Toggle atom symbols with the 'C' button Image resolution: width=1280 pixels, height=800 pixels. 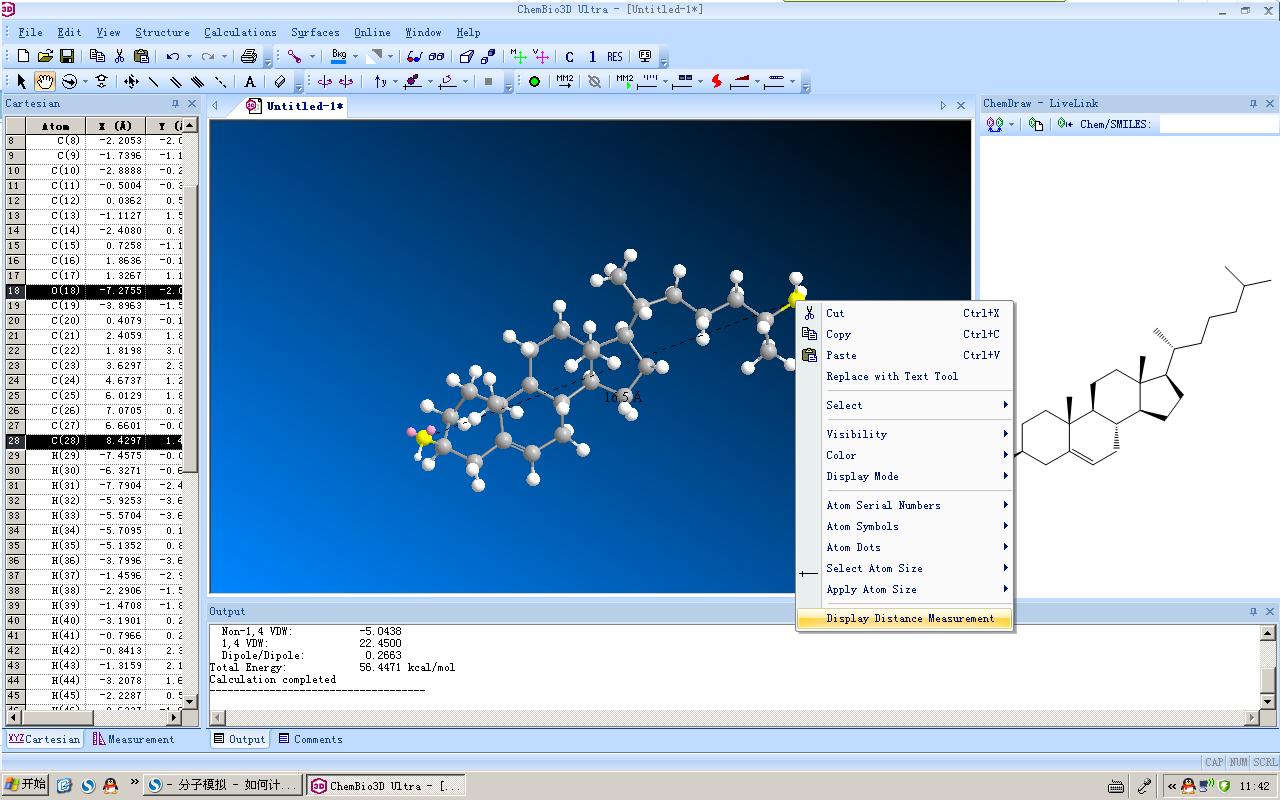pos(570,57)
